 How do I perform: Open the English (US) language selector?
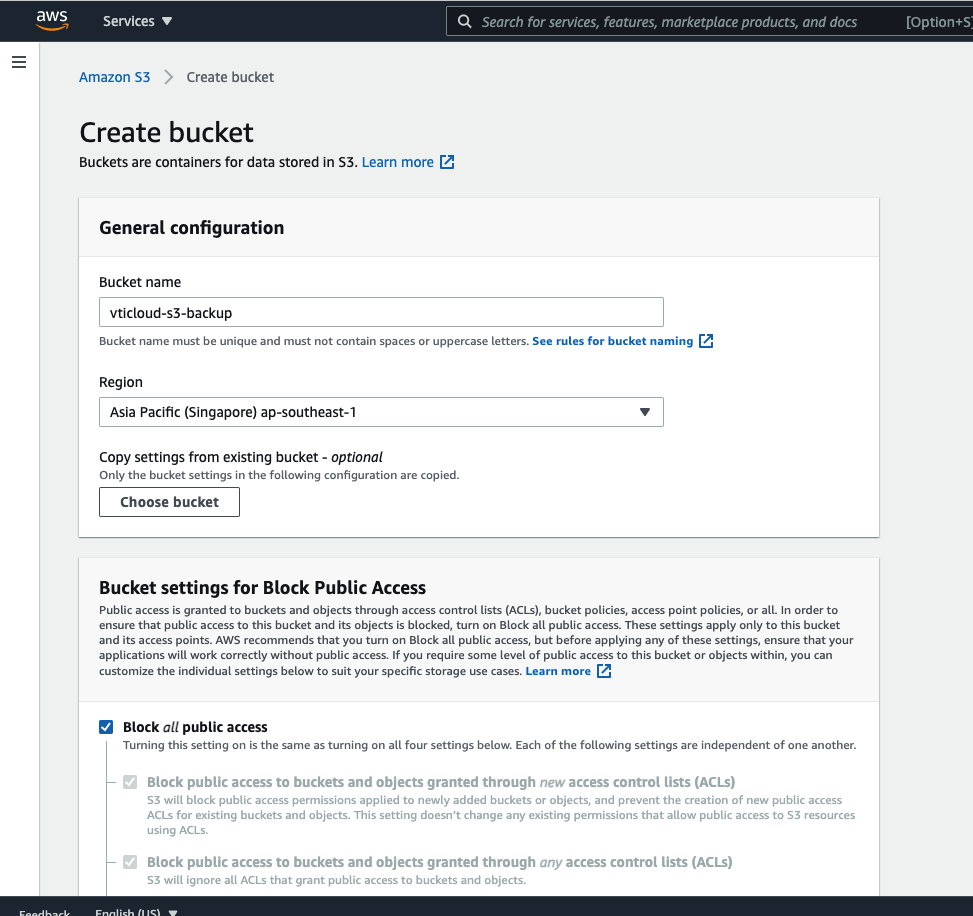click(x=136, y=912)
